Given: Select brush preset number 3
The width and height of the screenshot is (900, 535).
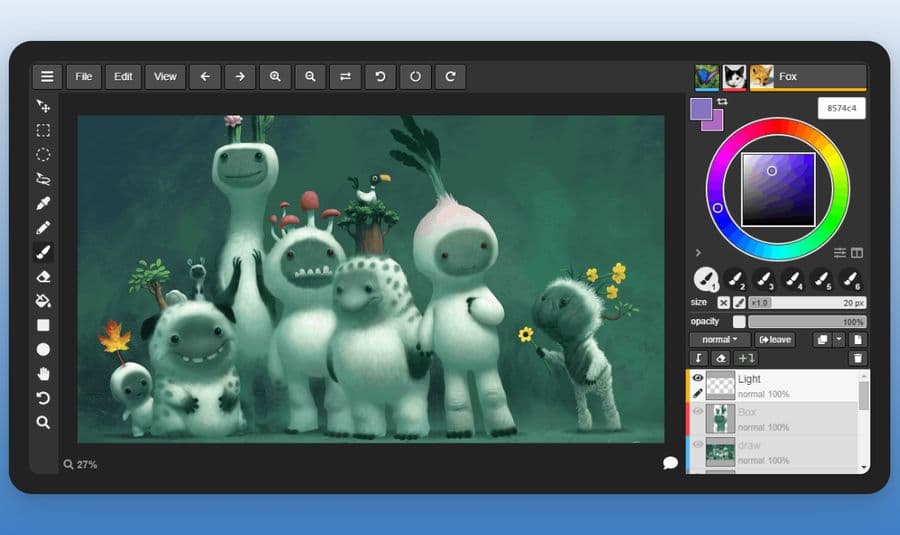Looking at the screenshot, I should click(764, 280).
